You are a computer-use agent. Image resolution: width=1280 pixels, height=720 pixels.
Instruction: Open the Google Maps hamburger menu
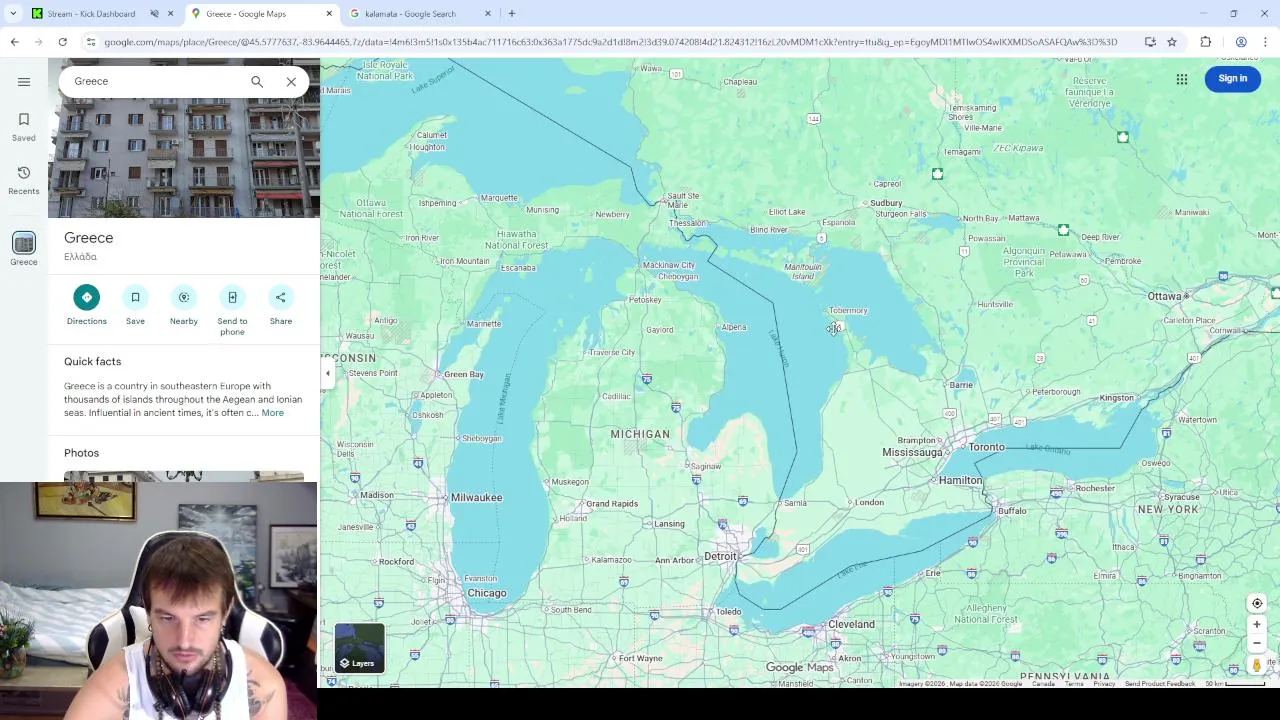click(24, 82)
